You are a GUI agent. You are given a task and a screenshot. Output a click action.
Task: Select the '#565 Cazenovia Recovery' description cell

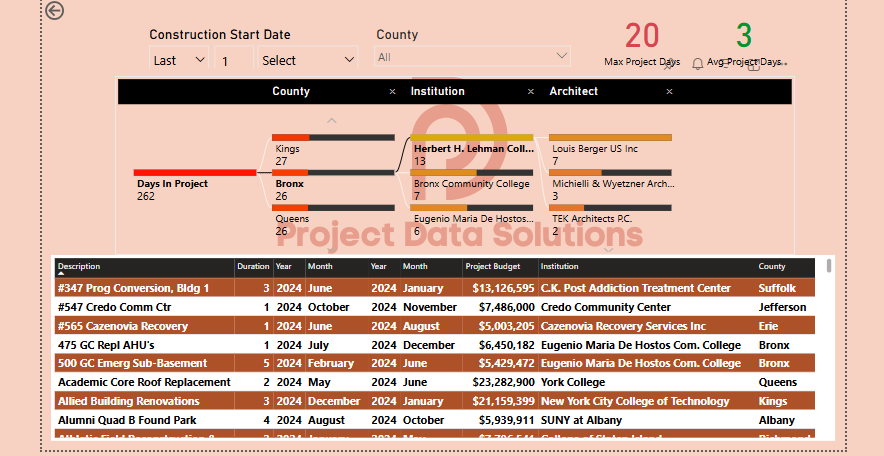tap(145, 326)
